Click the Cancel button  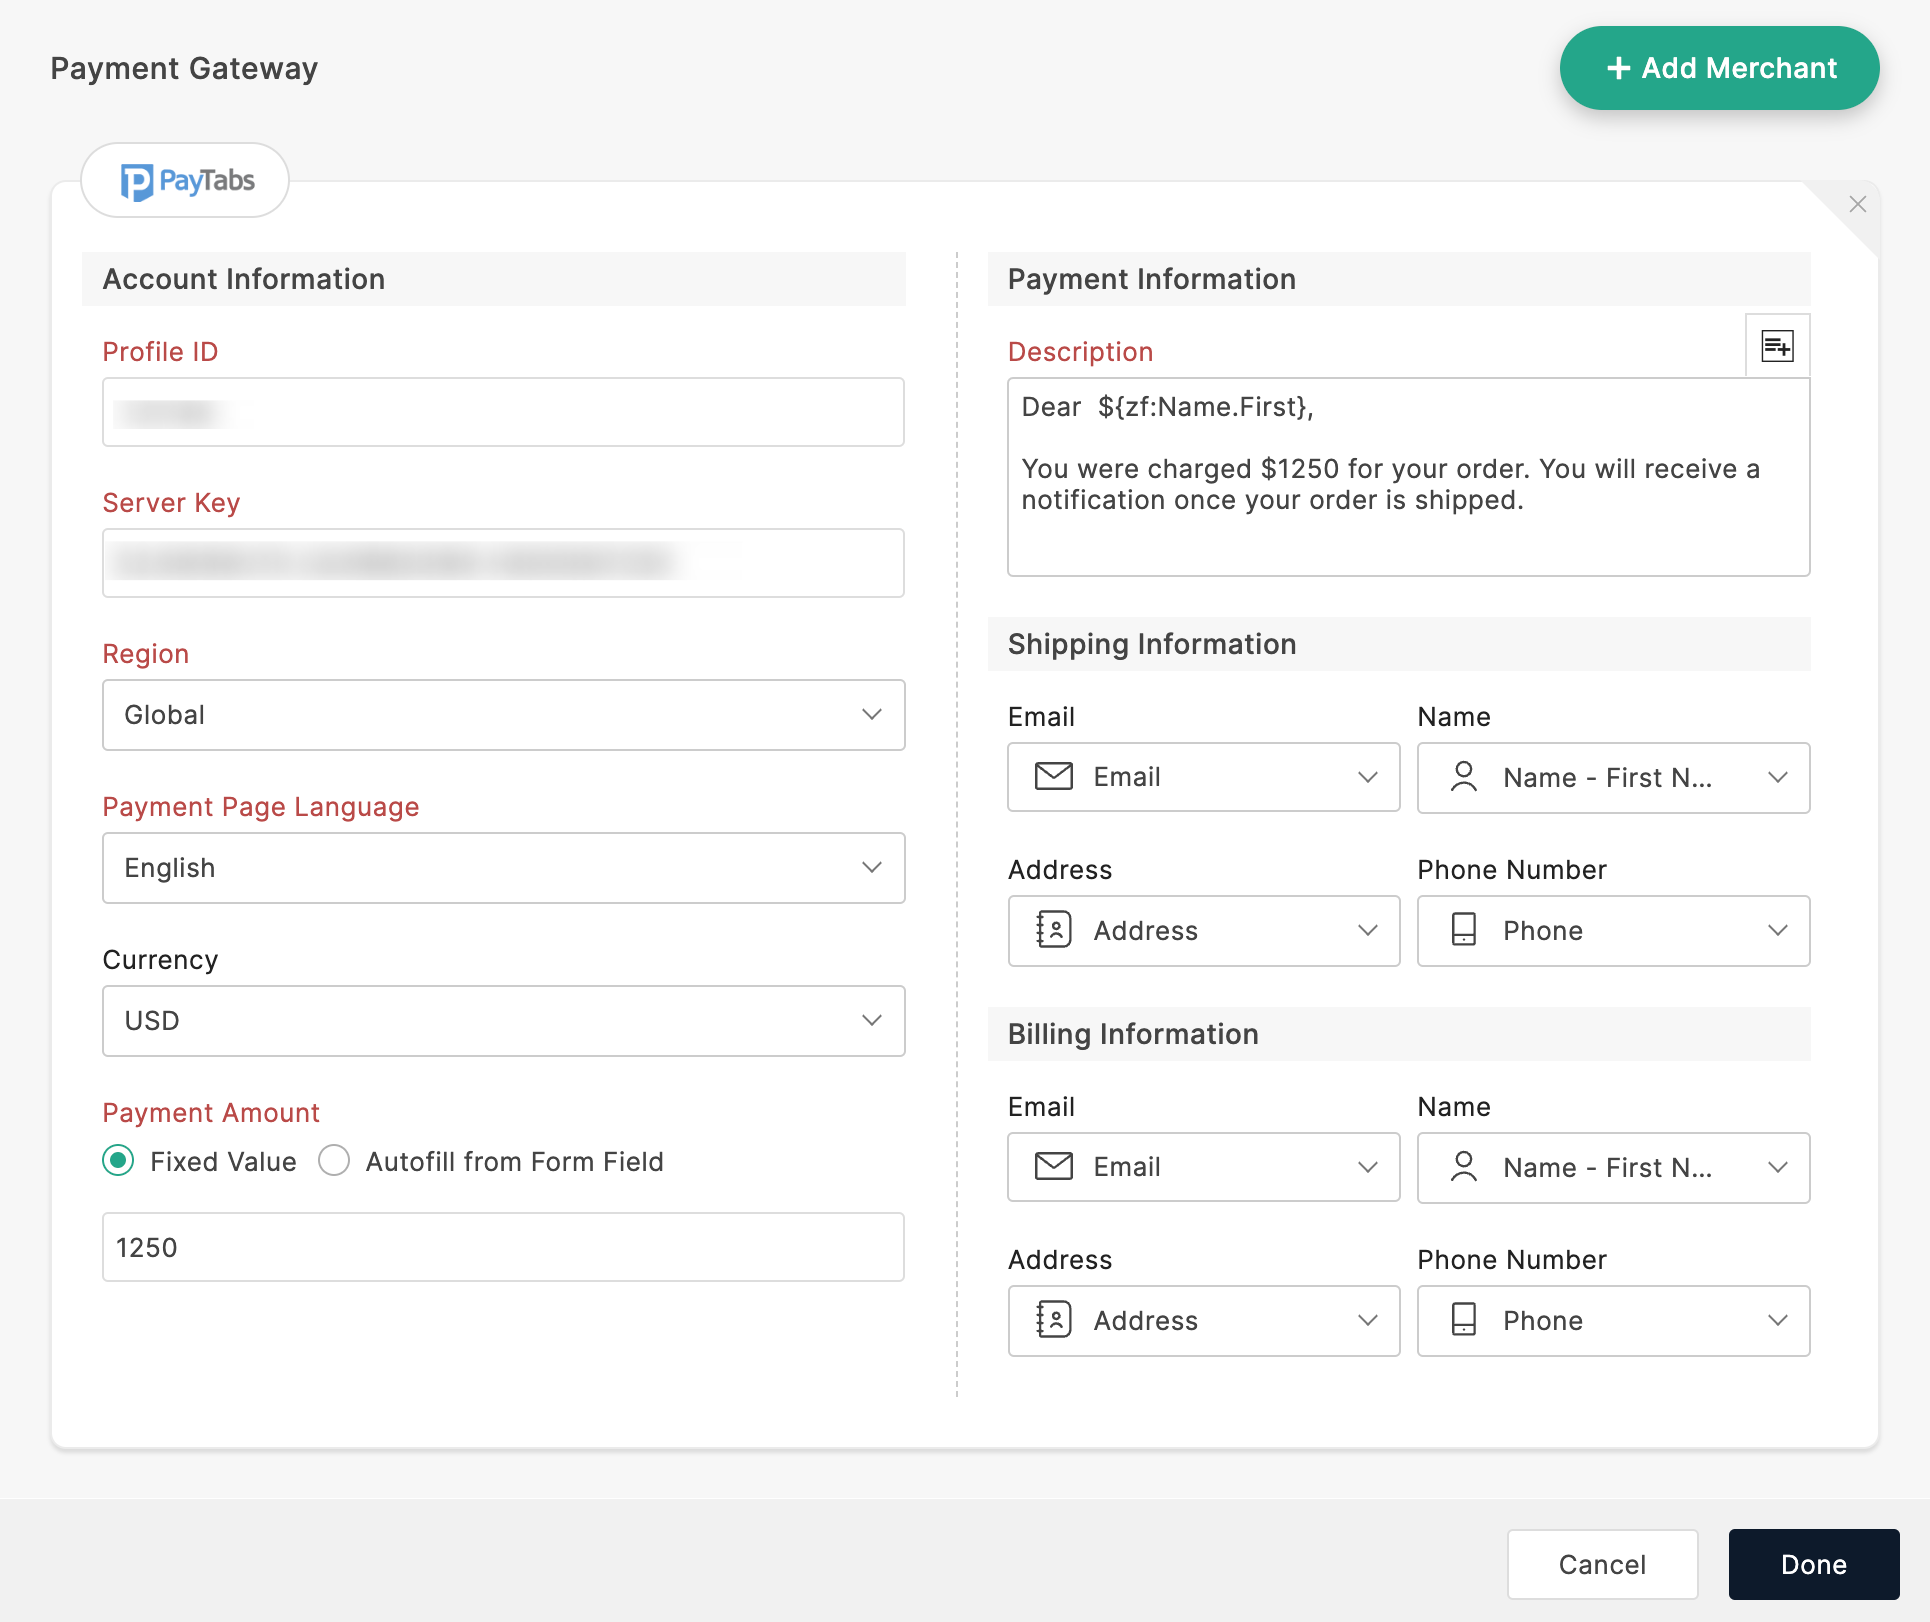click(x=1601, y=1563)
